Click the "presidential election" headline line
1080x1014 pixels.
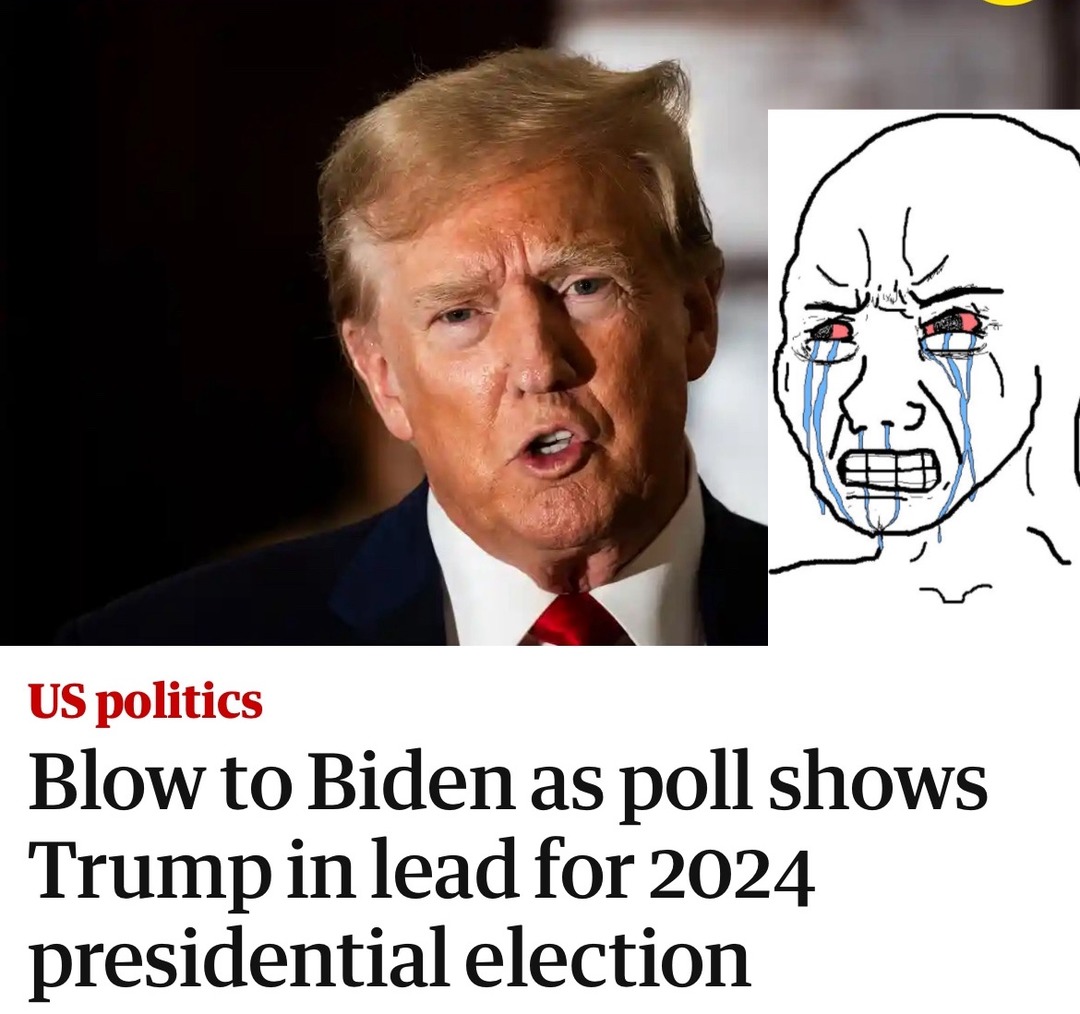[389, 960]
